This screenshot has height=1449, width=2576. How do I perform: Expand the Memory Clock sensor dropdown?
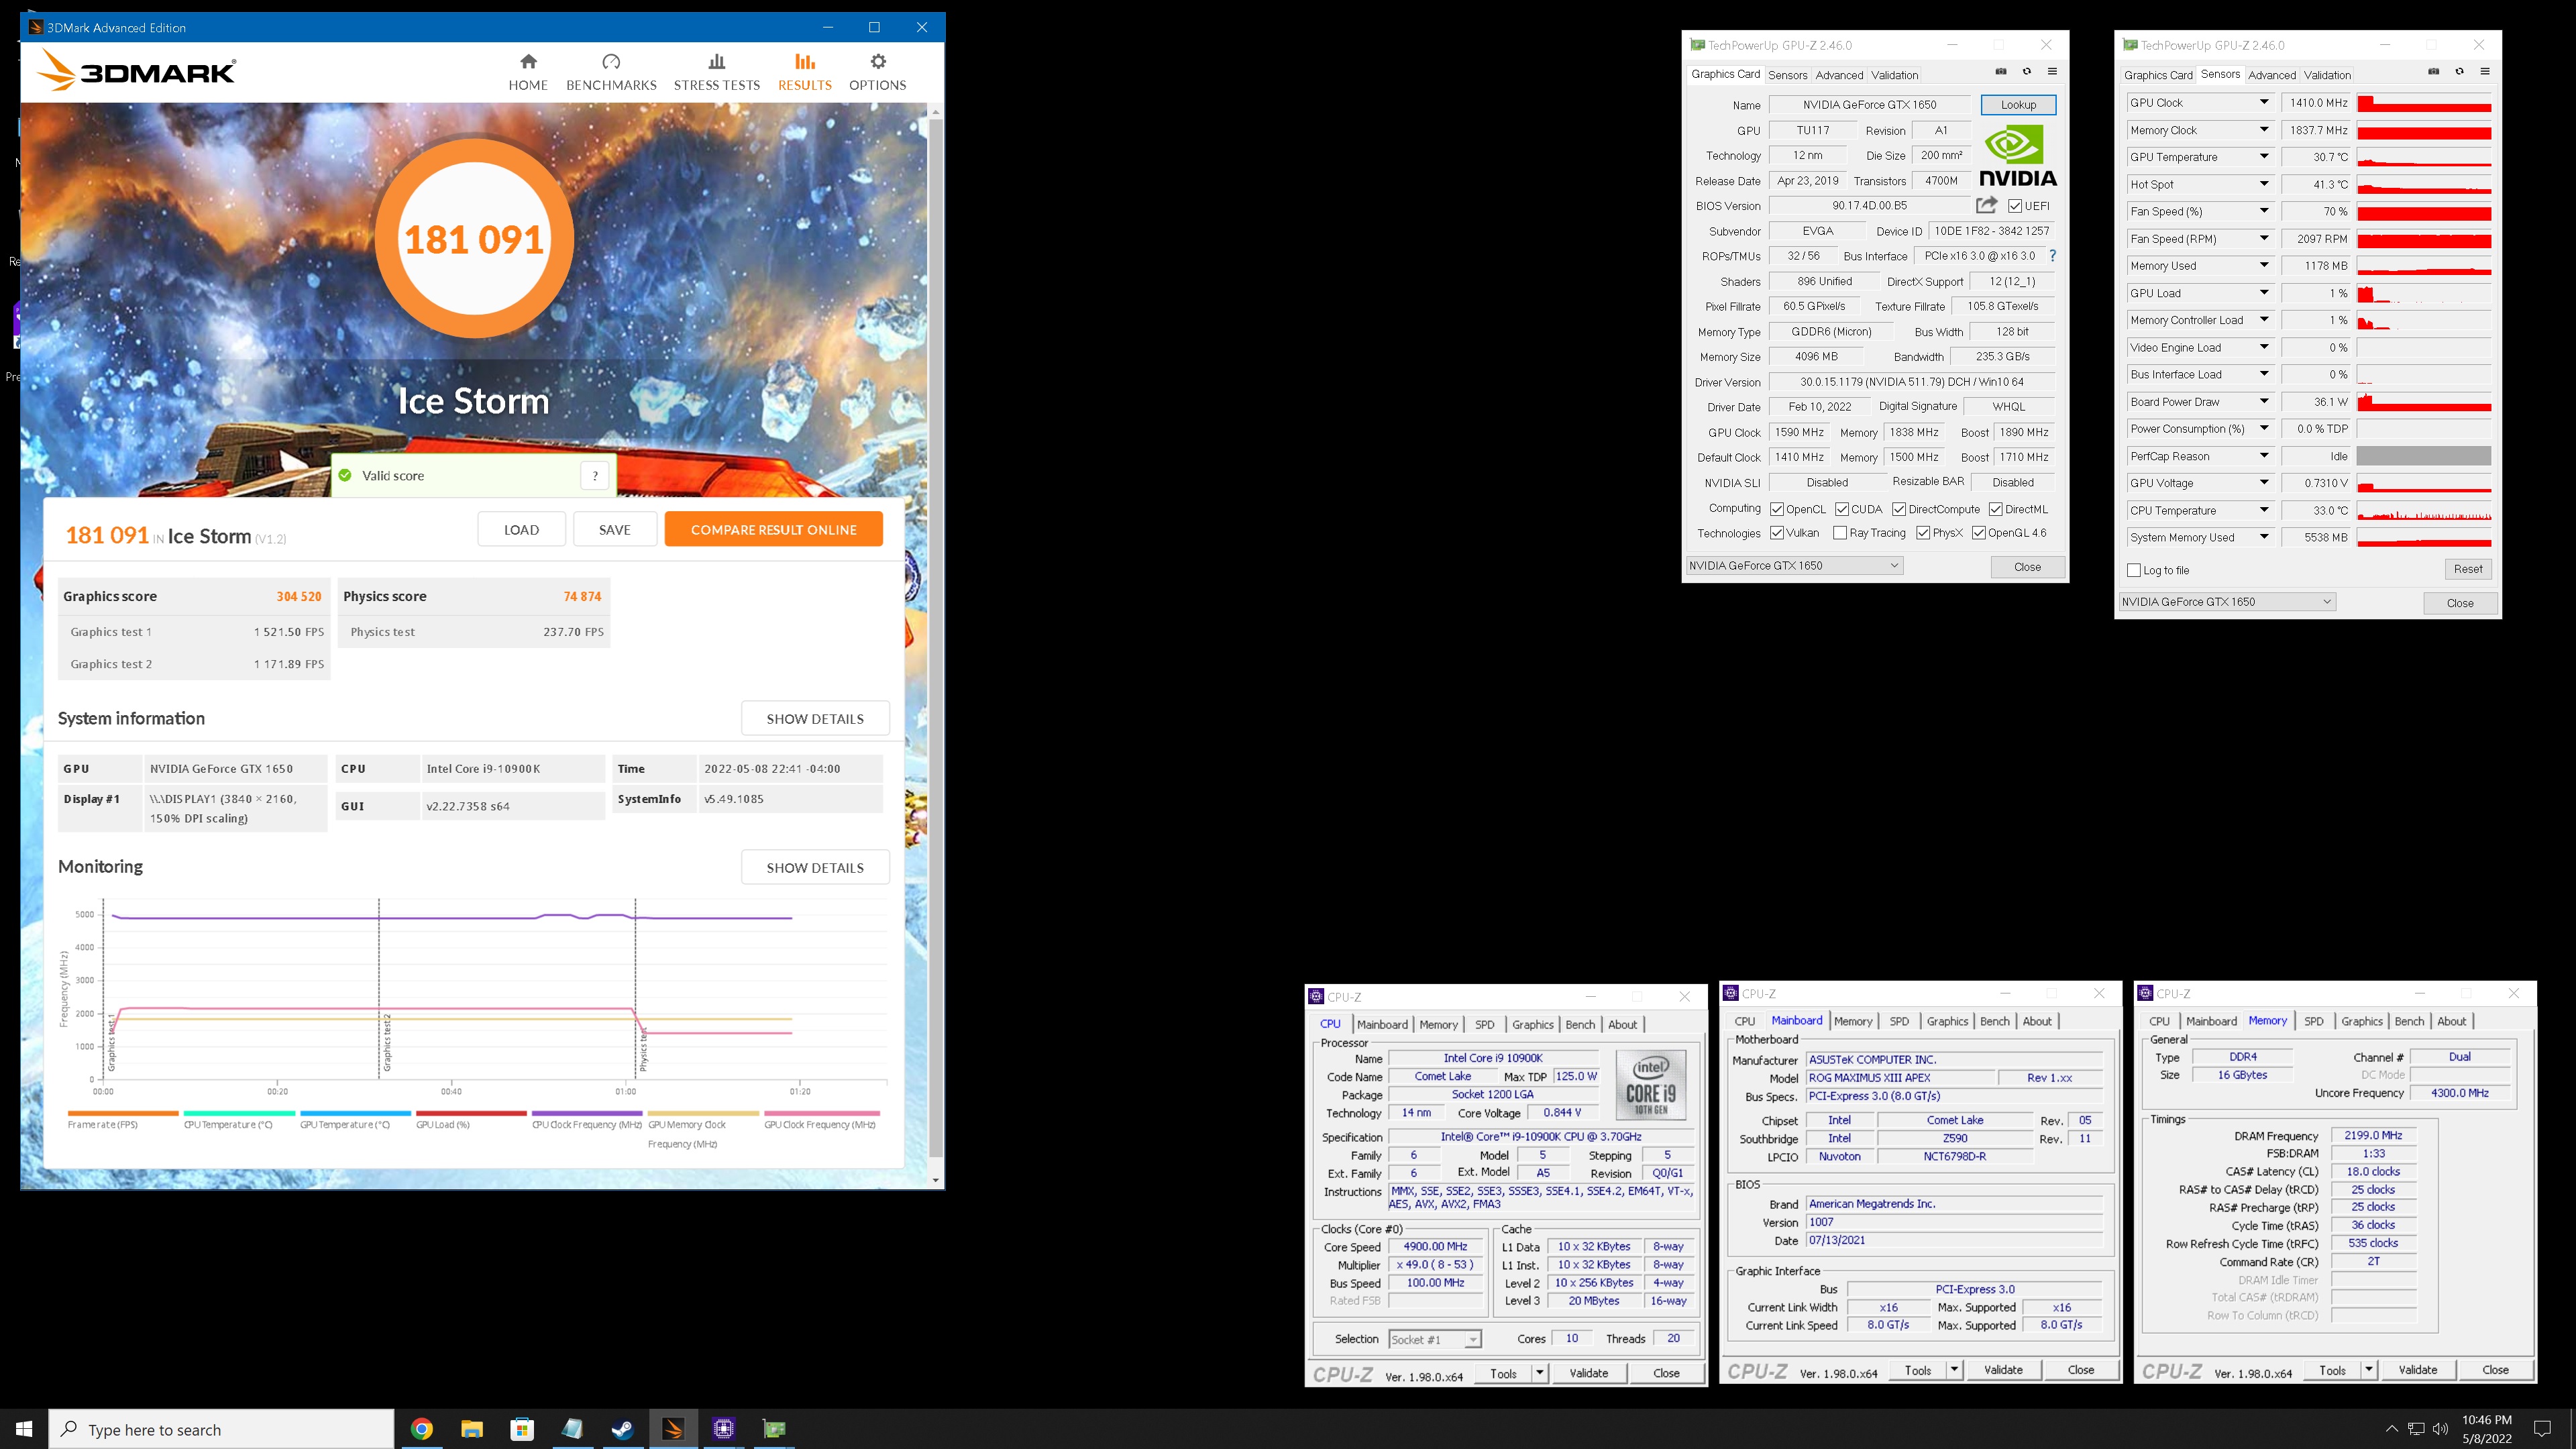[x=2264, y=130]
